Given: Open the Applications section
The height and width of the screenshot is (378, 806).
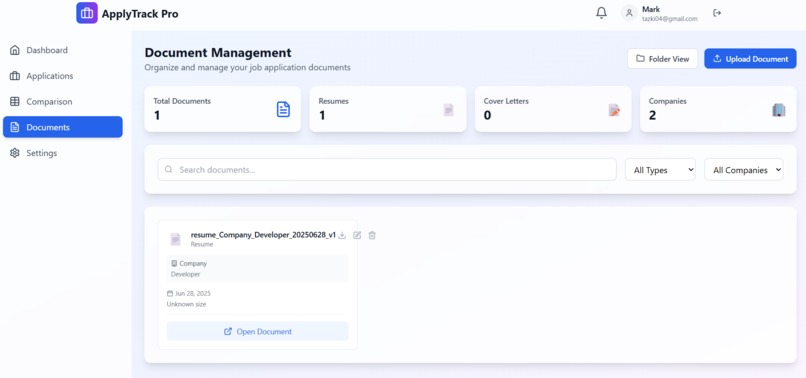Looking at the screenshot, I should pos(63,76).
